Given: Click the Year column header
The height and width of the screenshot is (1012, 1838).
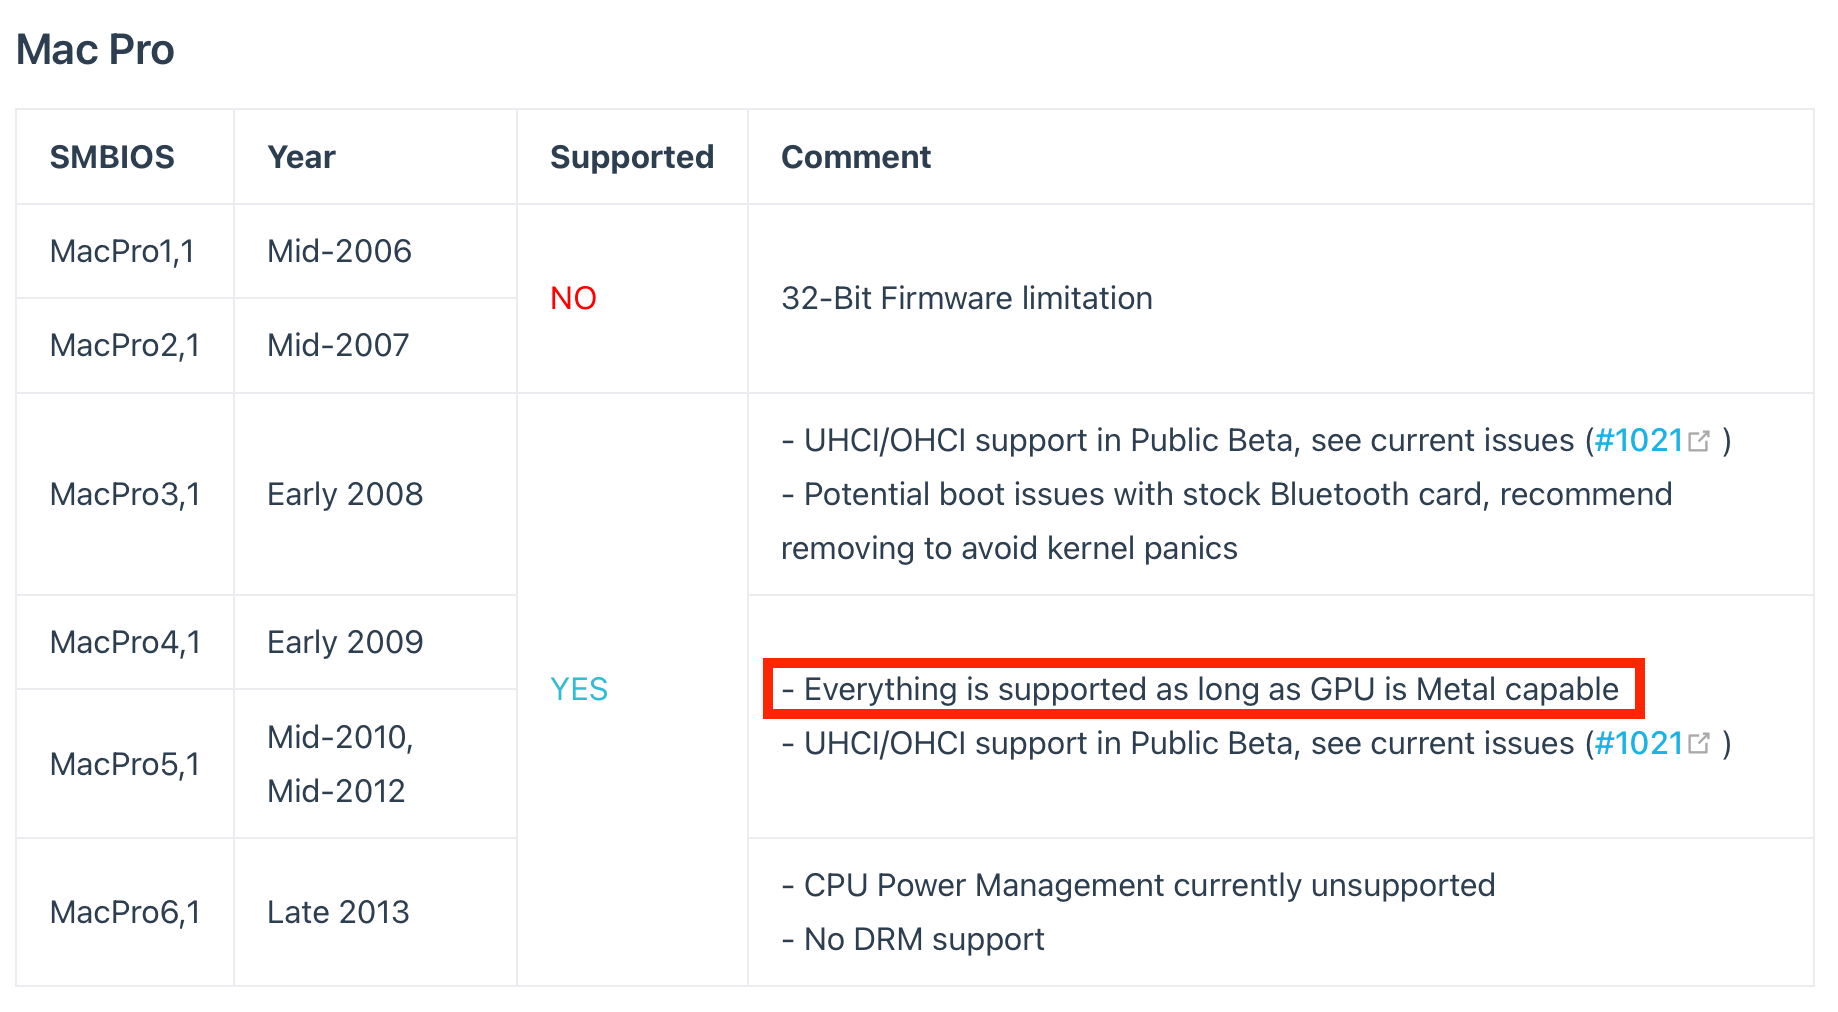Looking at the screenshot, I should click(301, 157).
